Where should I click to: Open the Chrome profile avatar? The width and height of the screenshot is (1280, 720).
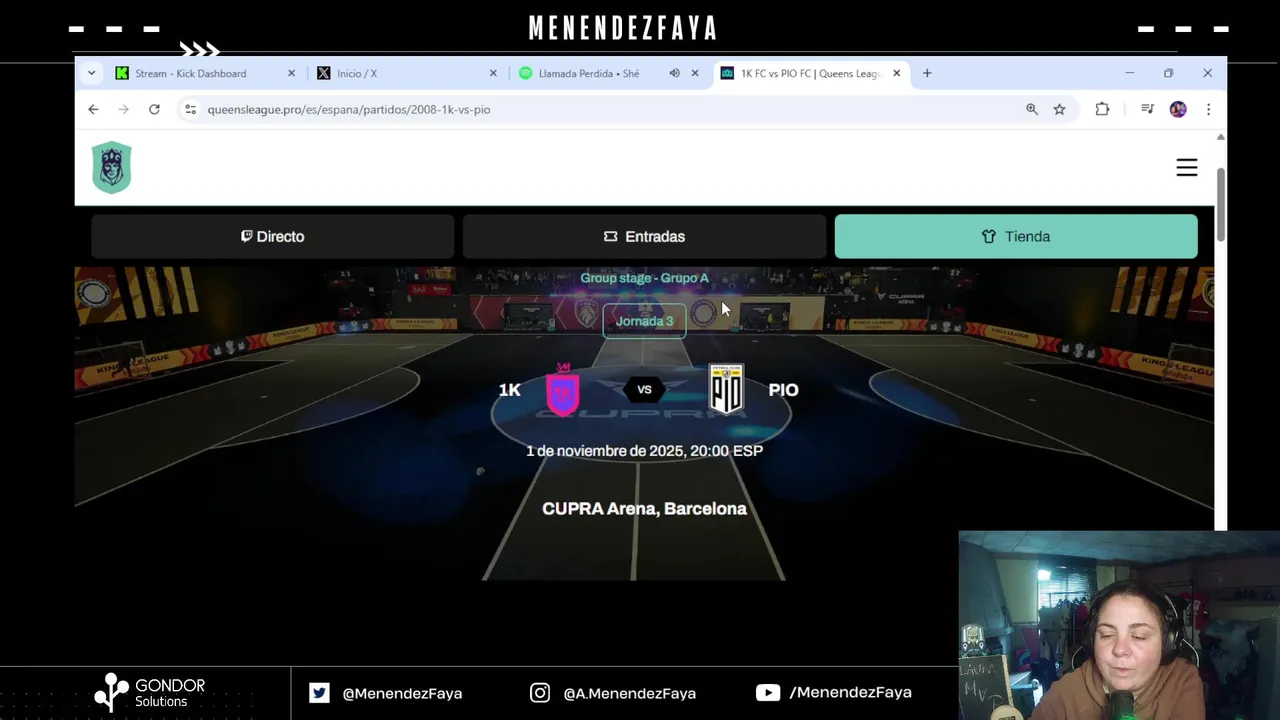tap(1178, 109)
